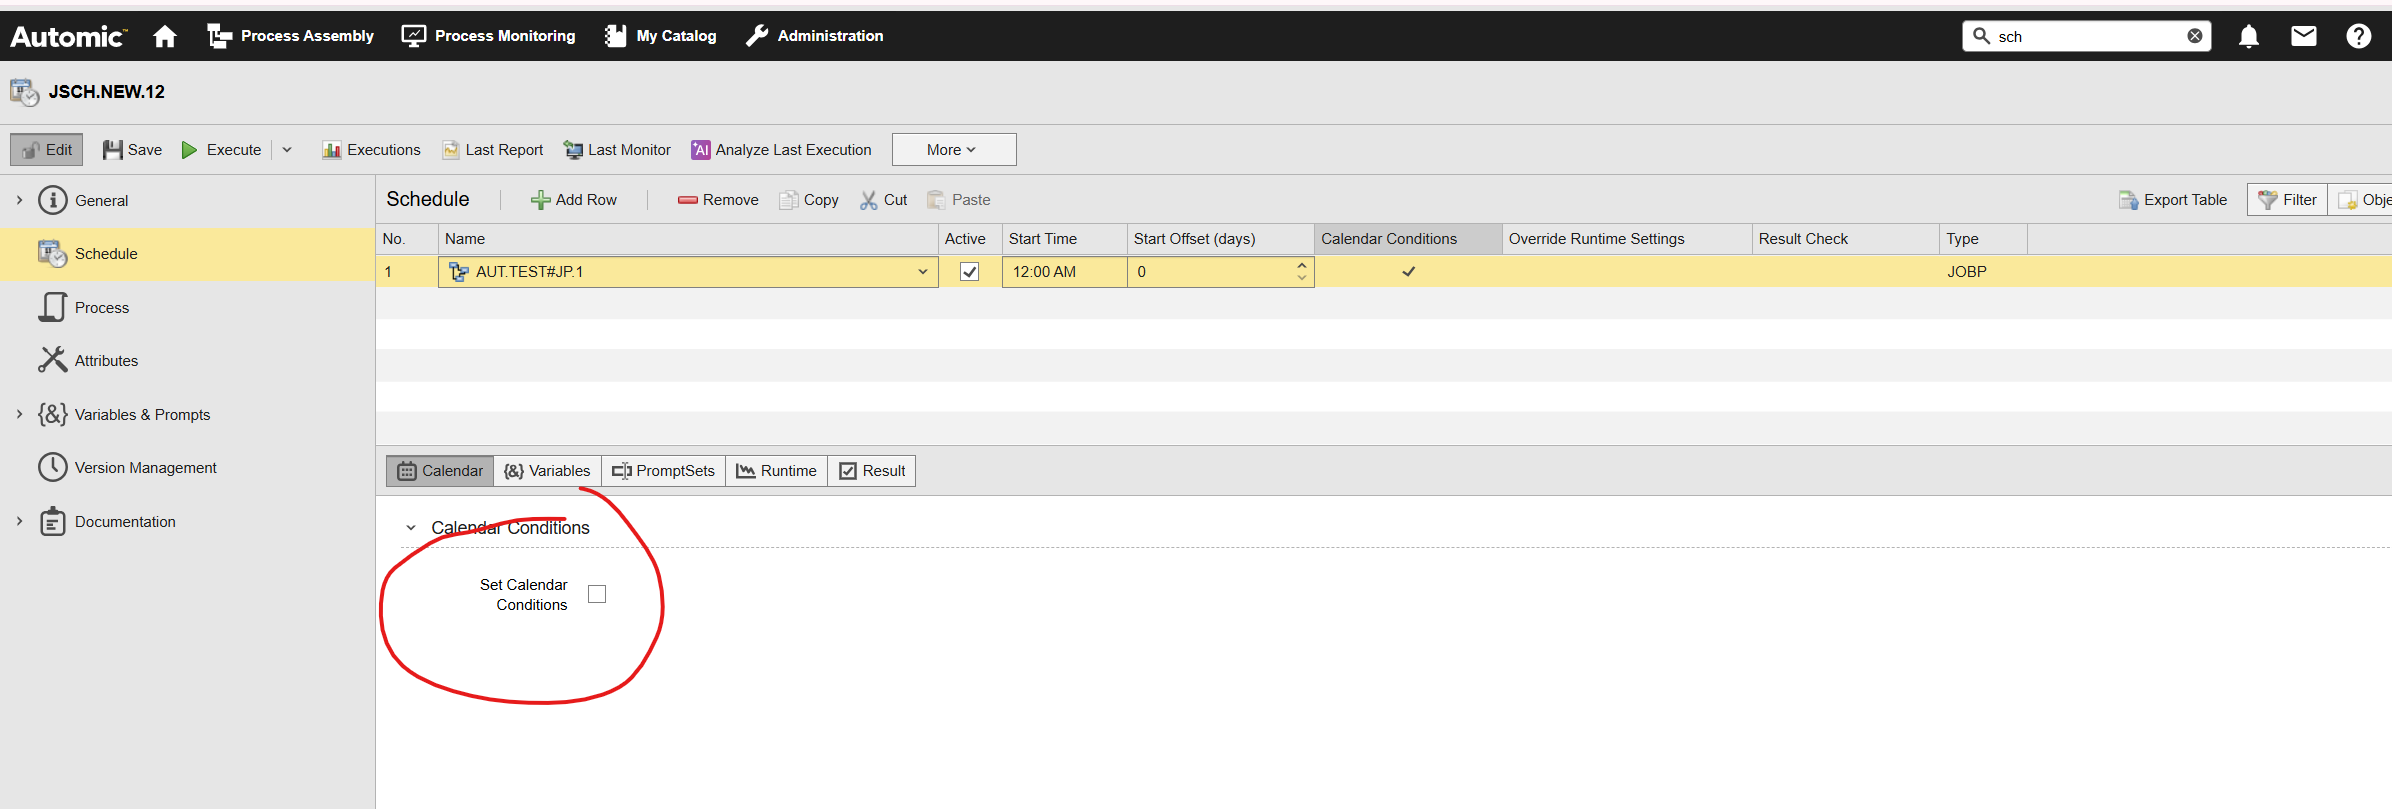This screenshot has width=2392, height=809.
Task: Save the schedule object
Action: 132,150
